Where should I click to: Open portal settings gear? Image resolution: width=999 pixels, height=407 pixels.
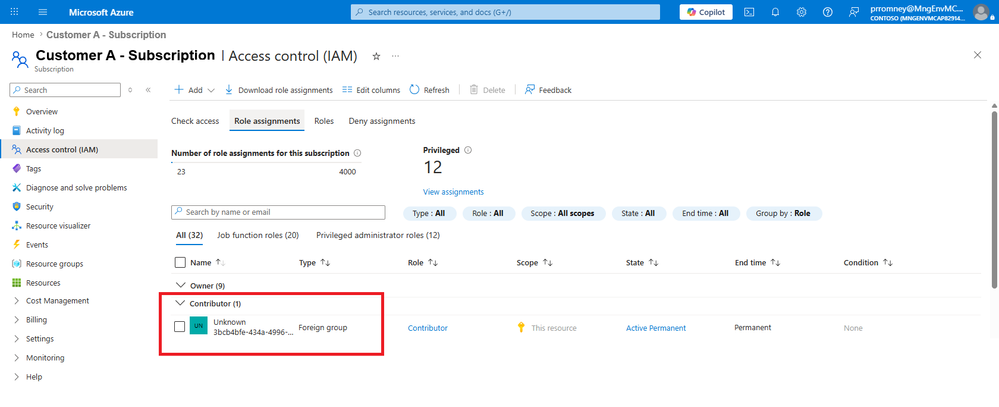(801, 12)
